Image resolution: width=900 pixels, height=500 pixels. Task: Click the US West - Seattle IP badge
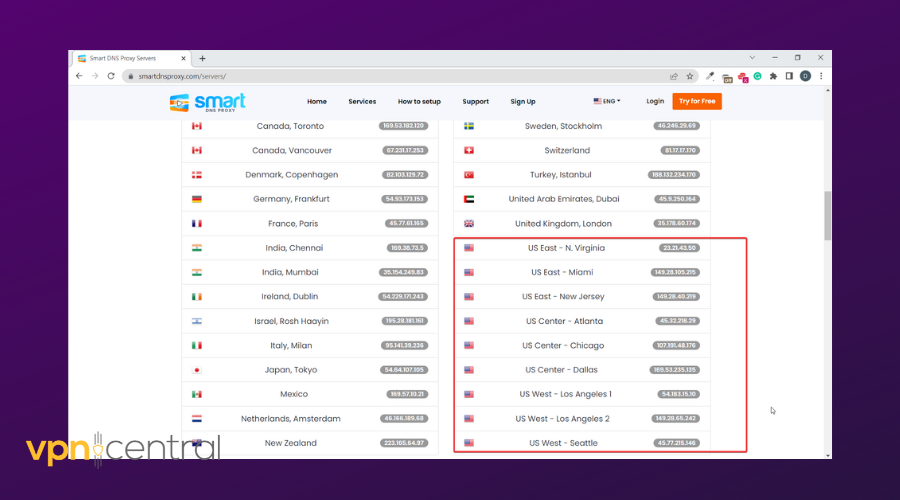pyautogui.click(x=677, y=443)
